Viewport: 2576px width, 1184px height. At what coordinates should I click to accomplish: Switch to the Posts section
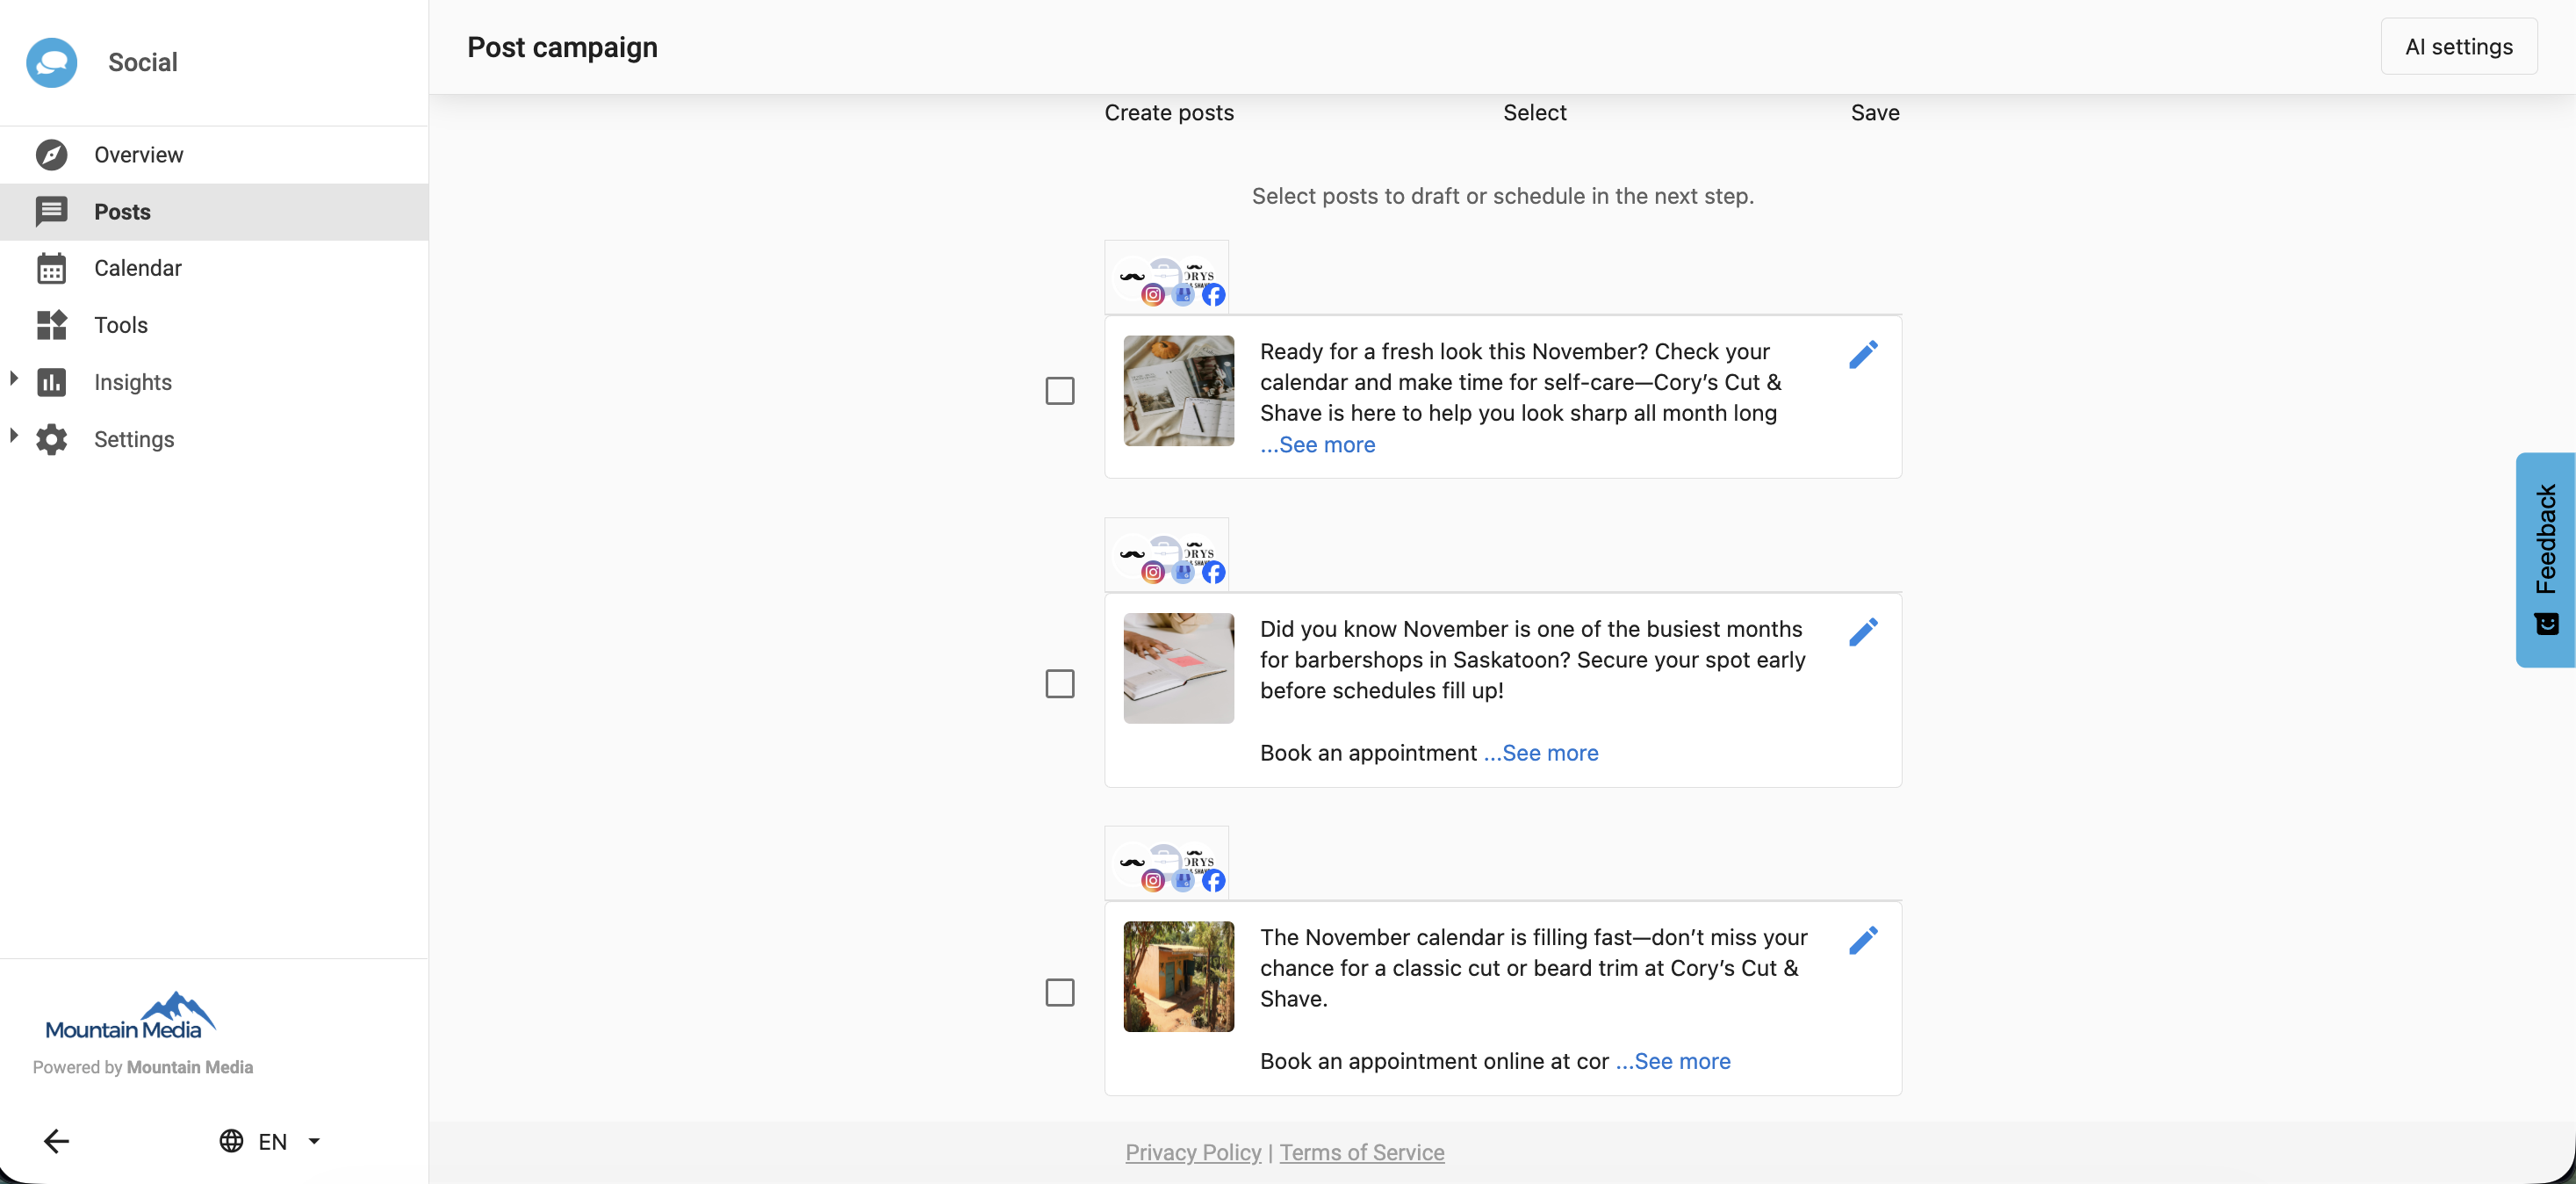(122, 211)
